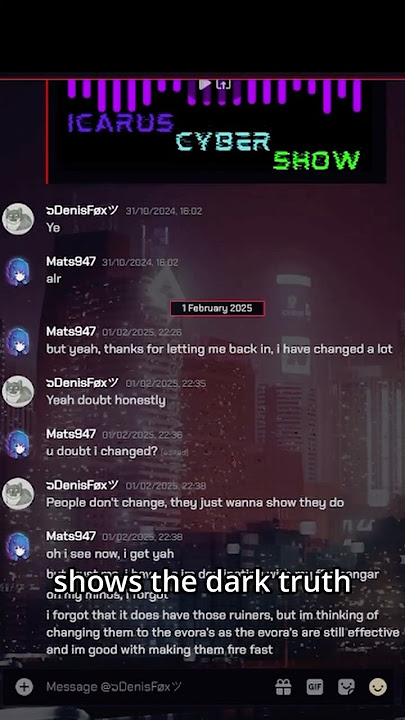Click the message "but yeah, thanks for letting me back in"
405x720 pixels.
[219, 349]
